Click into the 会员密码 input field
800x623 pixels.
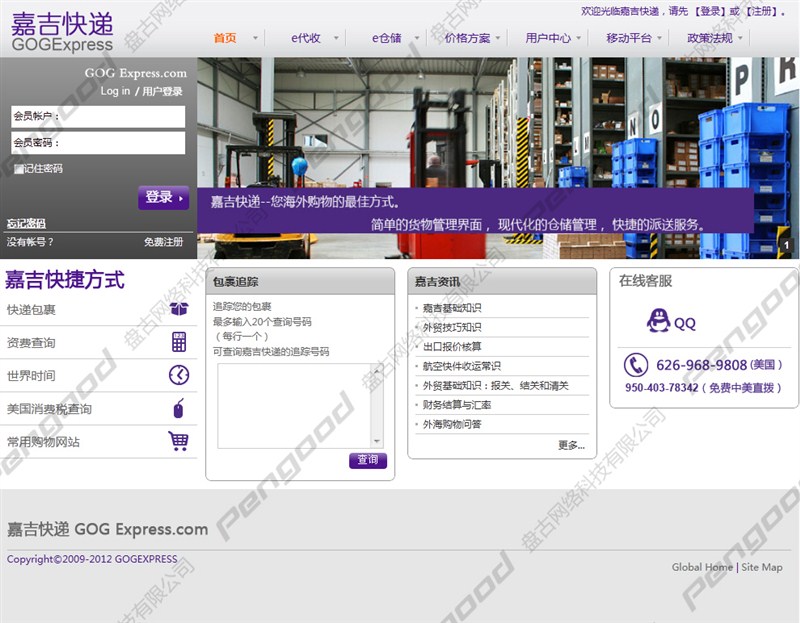[98, 143]
